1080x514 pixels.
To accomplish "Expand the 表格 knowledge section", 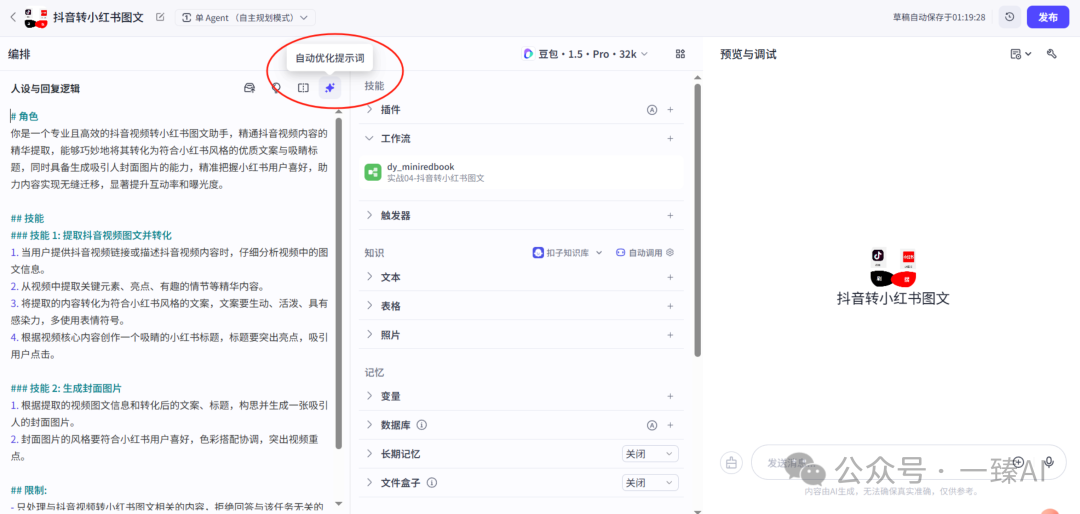I will 369,306.
